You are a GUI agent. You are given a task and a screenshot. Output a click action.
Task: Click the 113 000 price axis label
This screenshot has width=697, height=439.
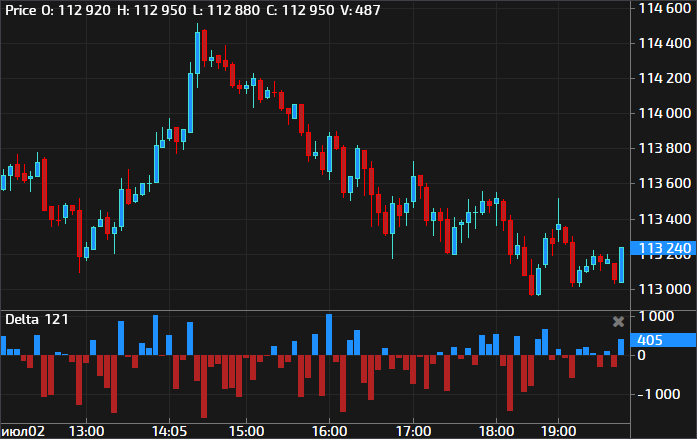coord(665,289)
